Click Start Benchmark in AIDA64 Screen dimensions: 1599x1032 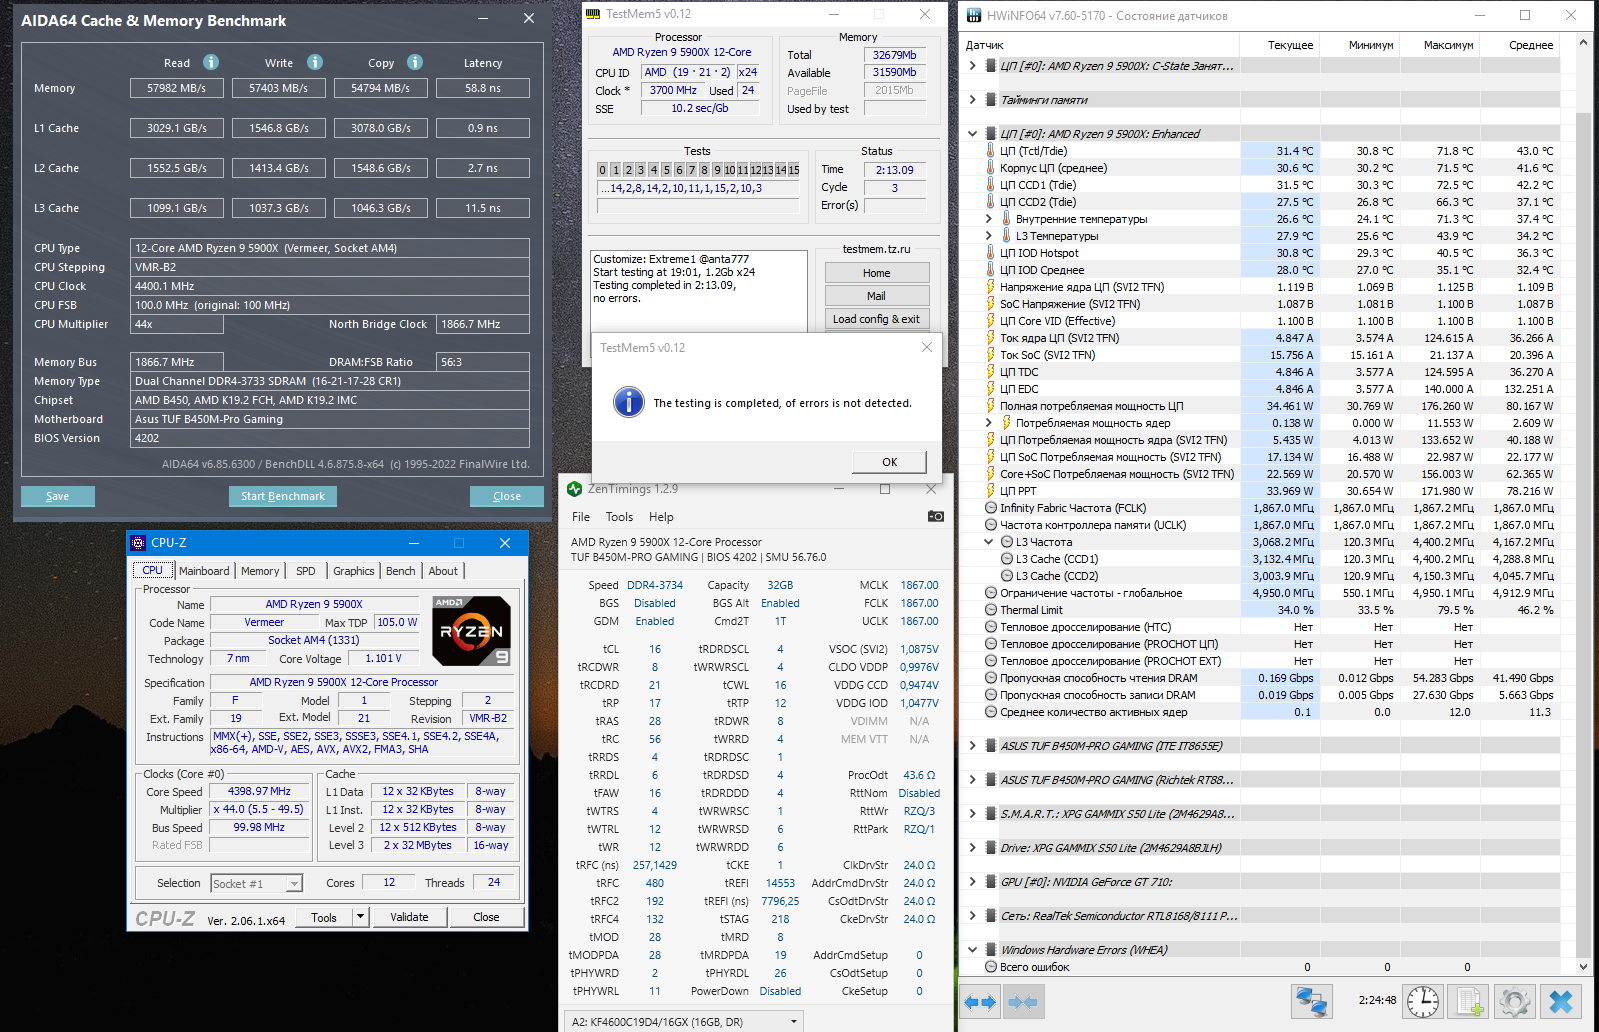(x=283, y=496)
